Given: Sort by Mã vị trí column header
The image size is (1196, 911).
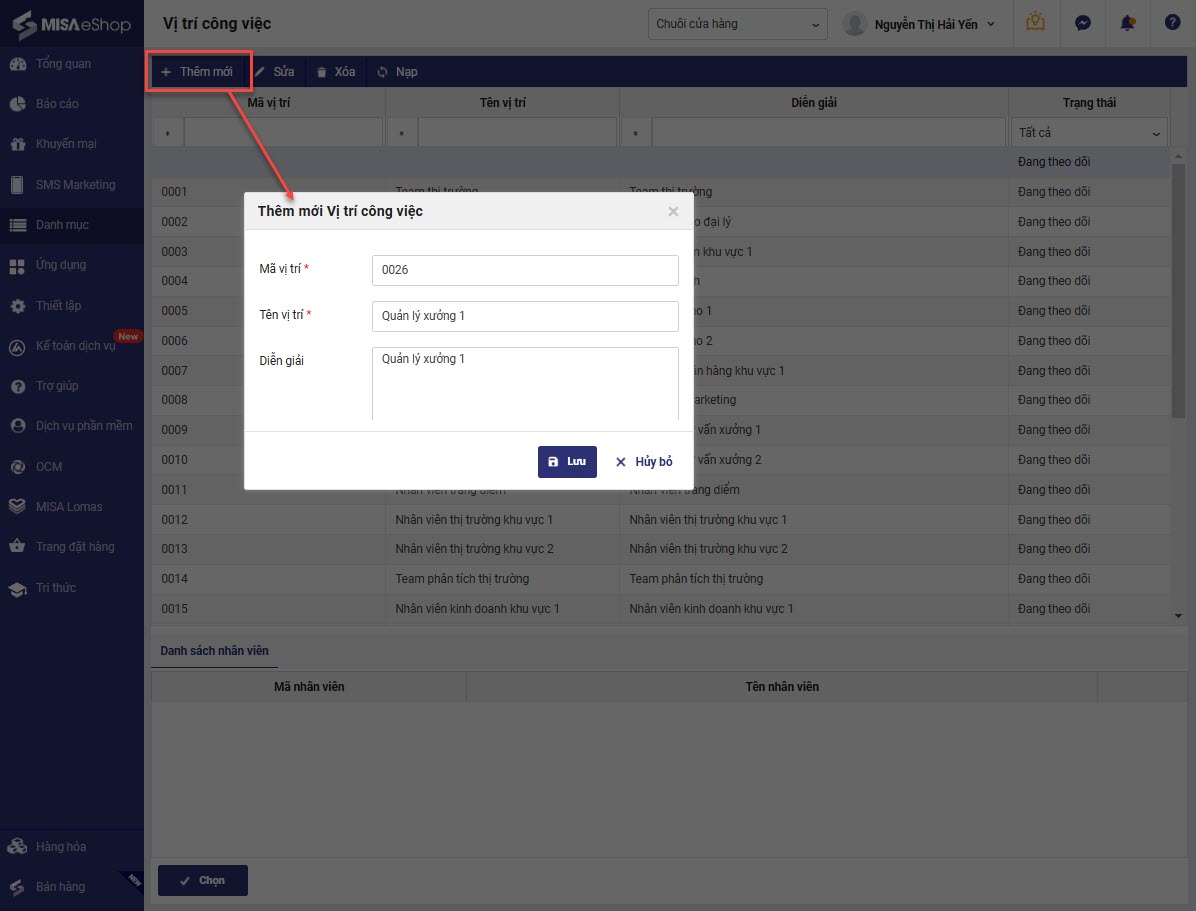Looking at the screenshot, I should pos(268,102).
